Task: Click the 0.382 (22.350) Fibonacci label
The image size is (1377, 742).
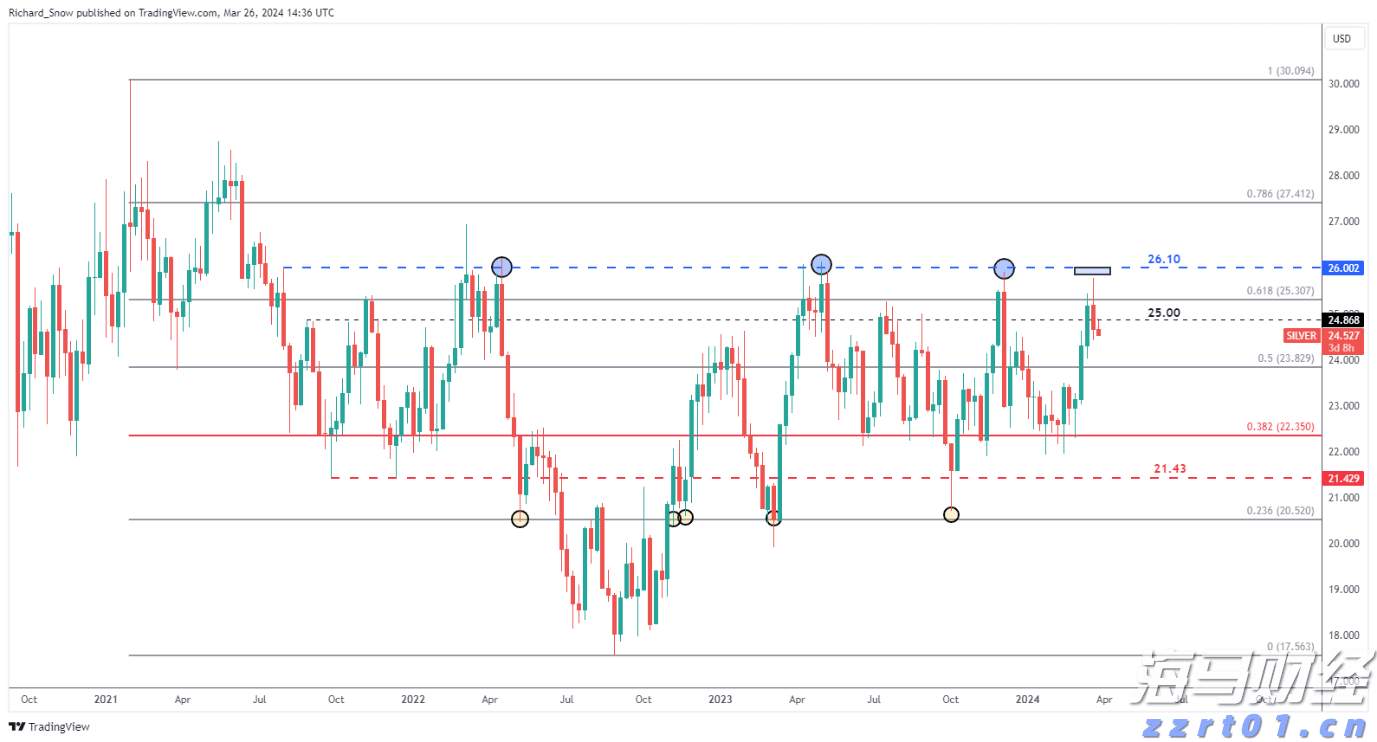Action: [1280, 426]
